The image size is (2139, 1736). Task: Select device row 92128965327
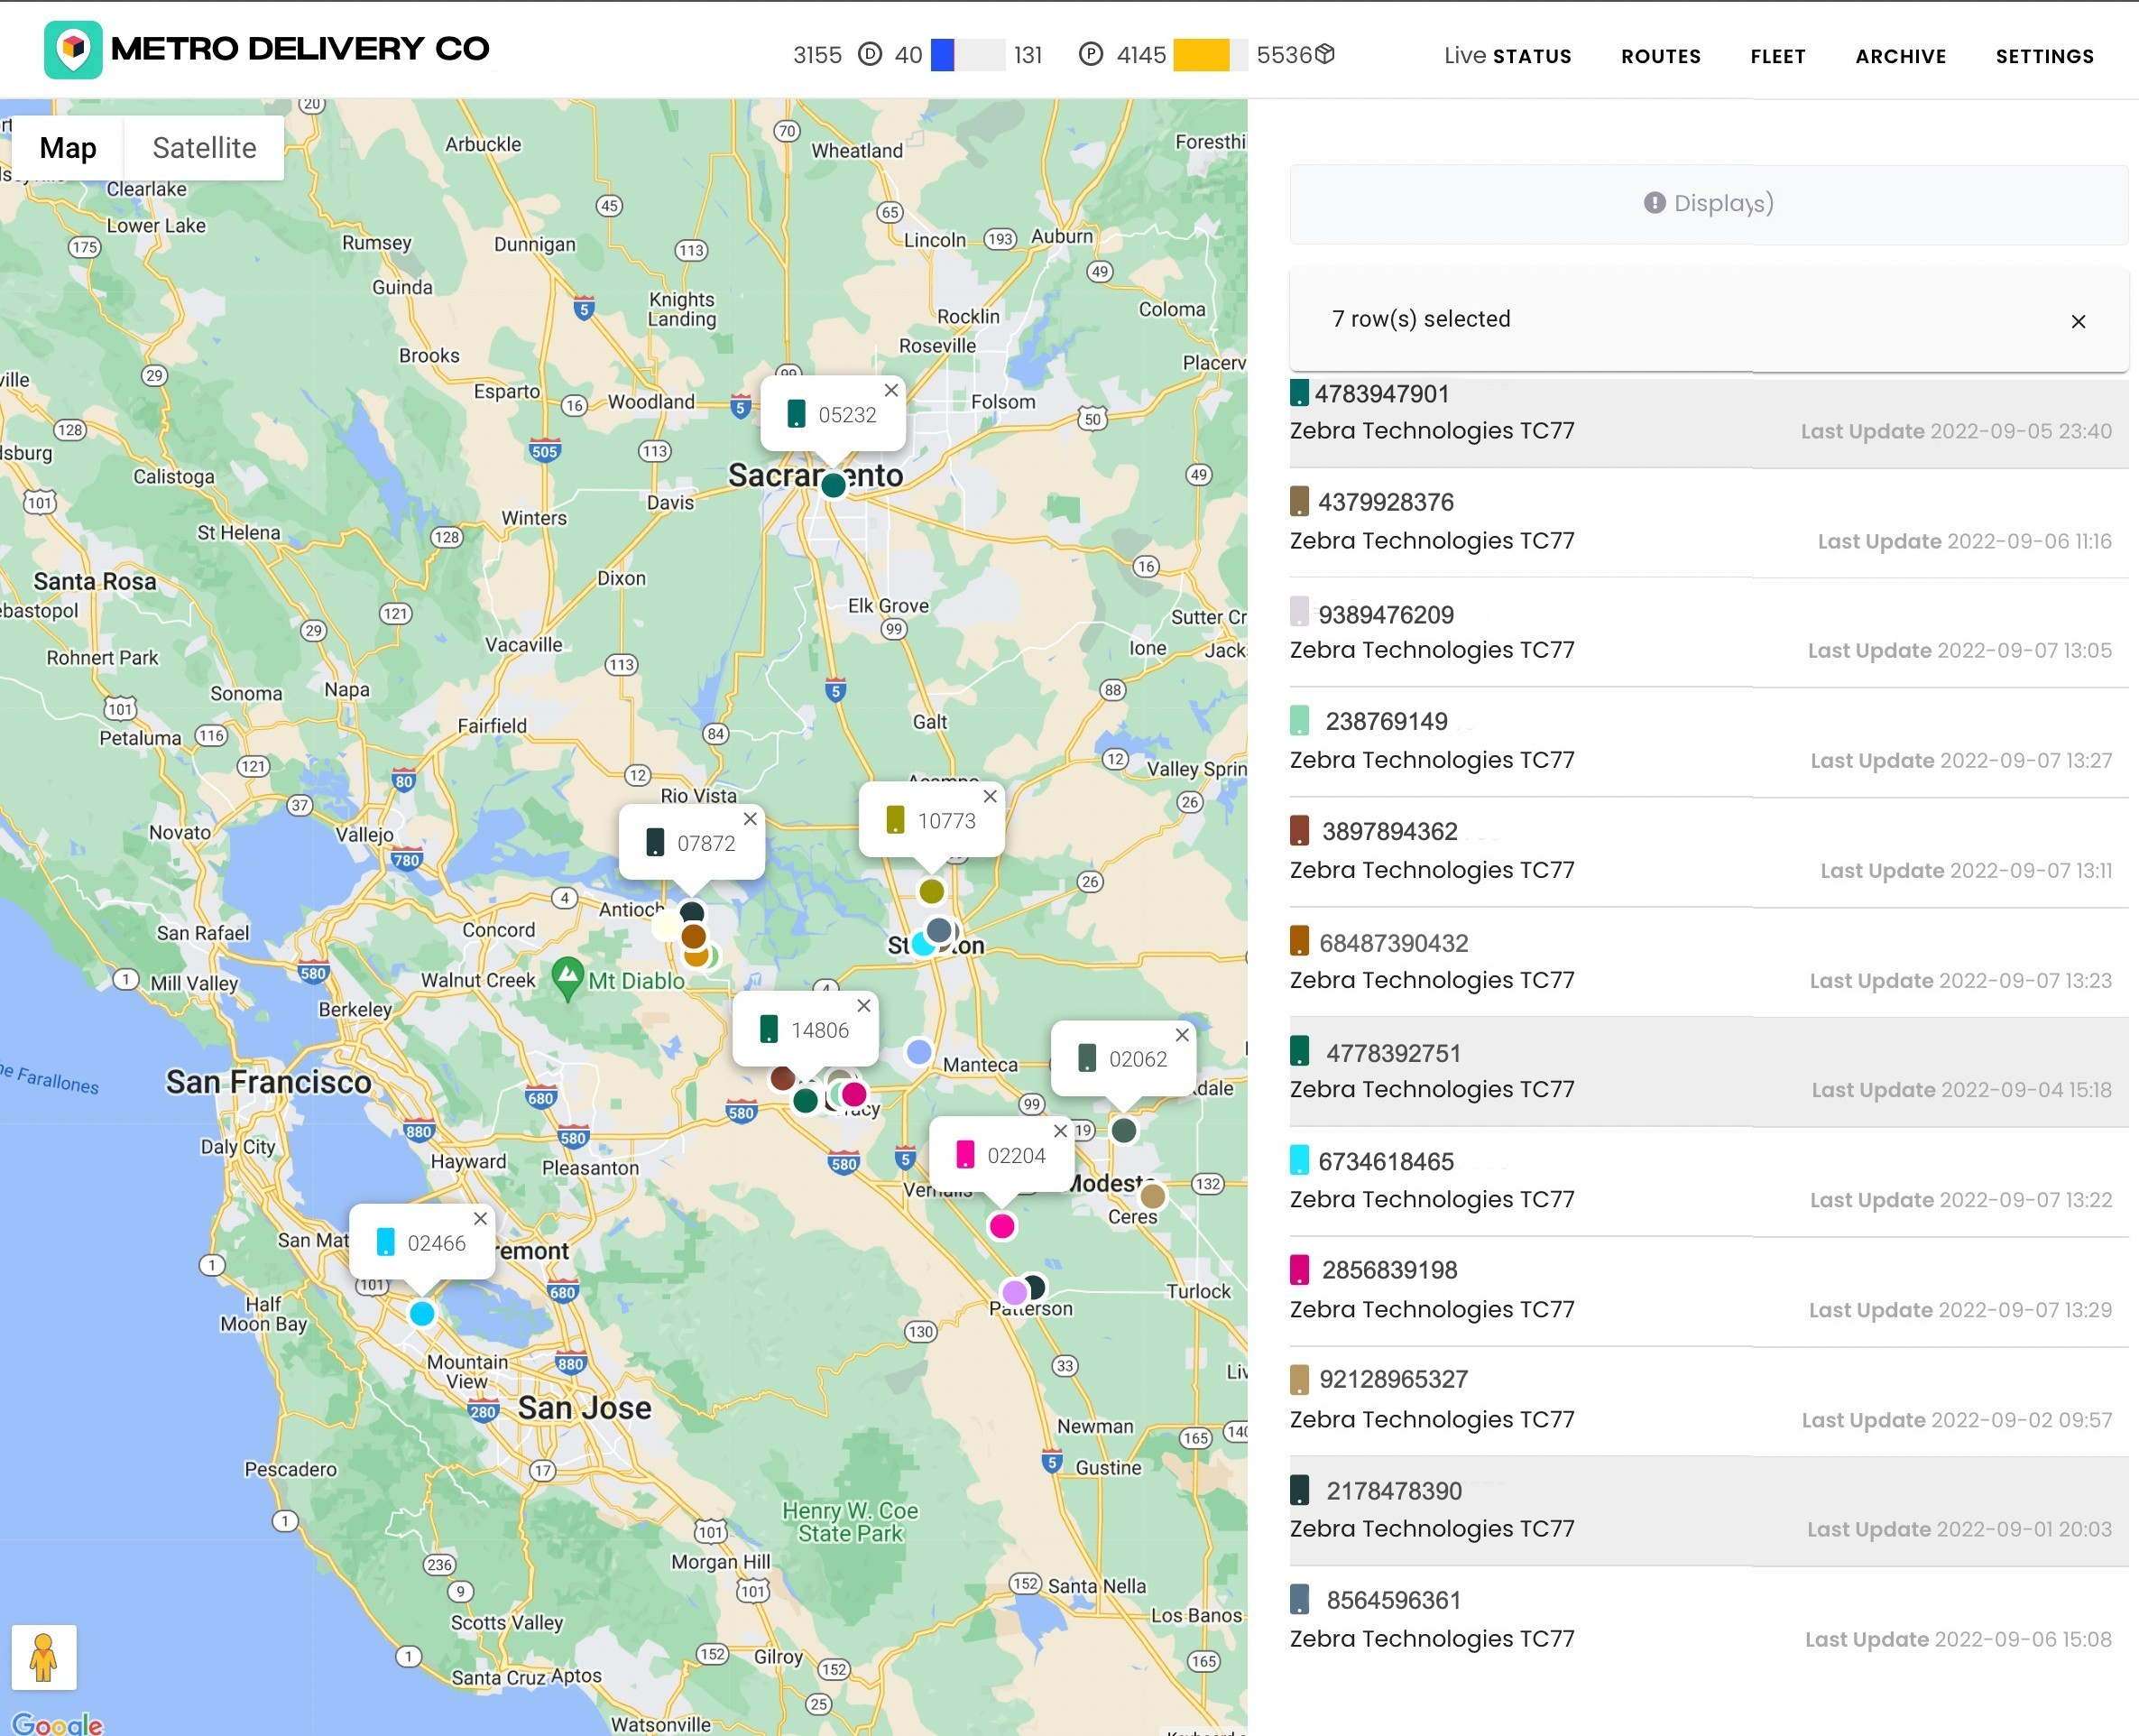click(x=1708, y=1401)
